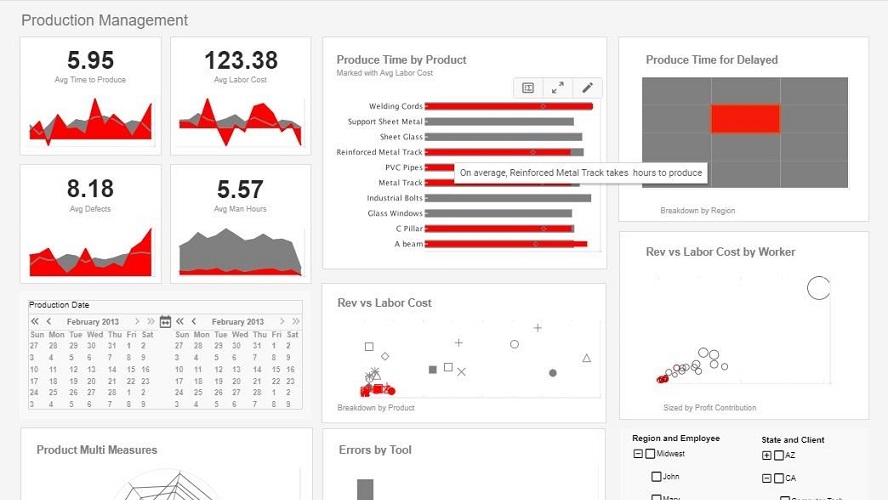This screenshot has height=500, width=888.
Task: Click the large bubble in Rev vs Labor Cost by Worker
Action: [x=818, y=288]
